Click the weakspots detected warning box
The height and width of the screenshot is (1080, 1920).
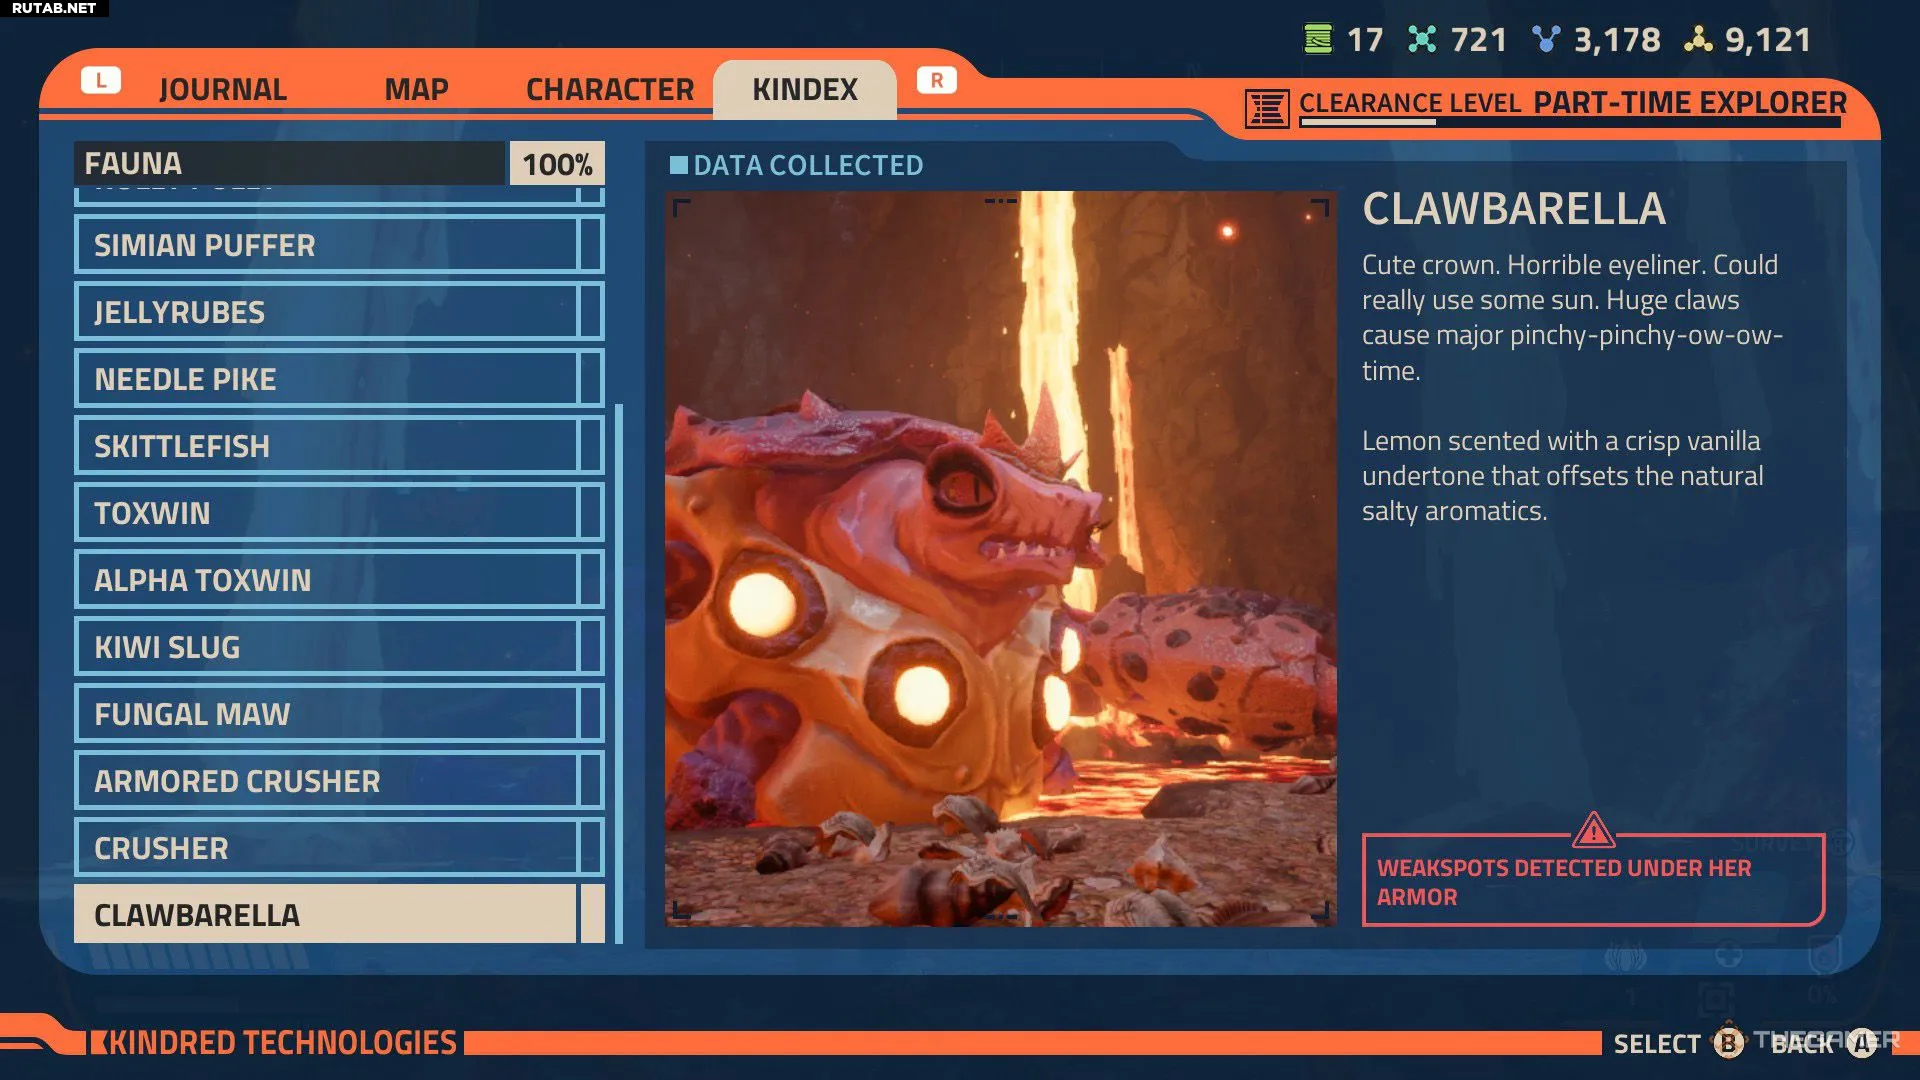point(1593,880)
